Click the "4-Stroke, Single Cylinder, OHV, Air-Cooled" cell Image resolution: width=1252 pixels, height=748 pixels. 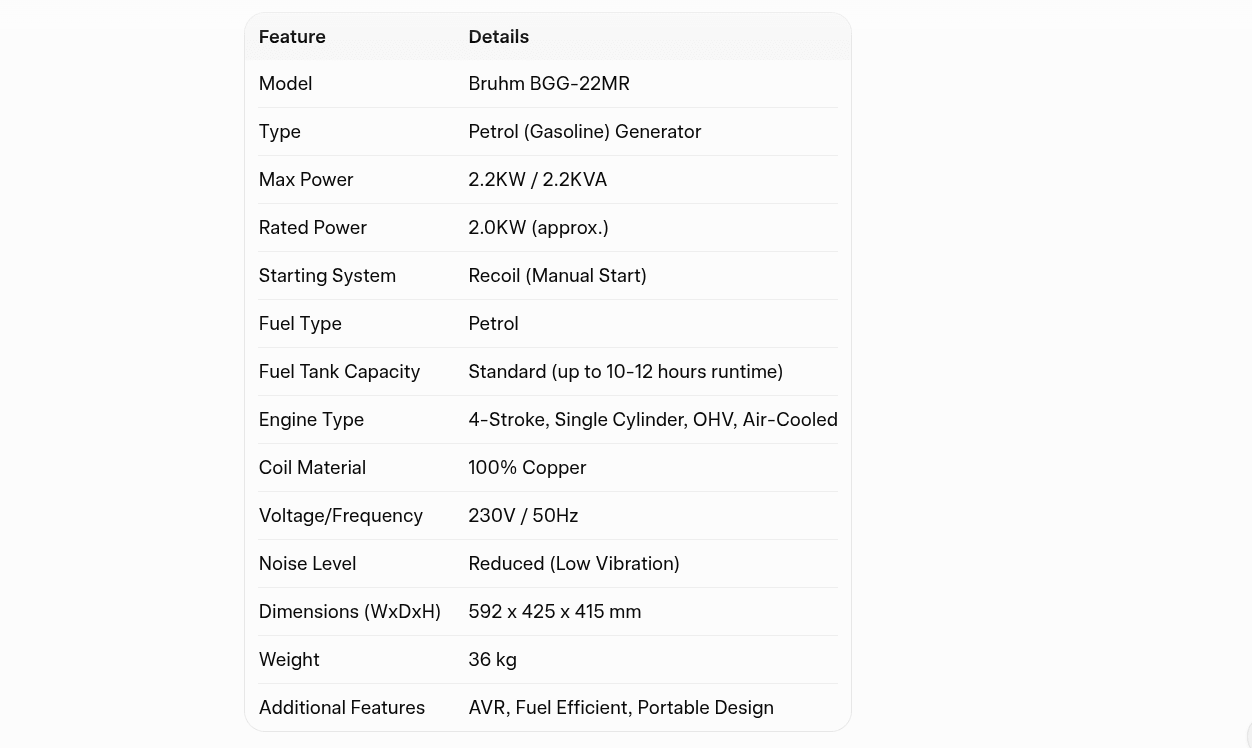652,420
